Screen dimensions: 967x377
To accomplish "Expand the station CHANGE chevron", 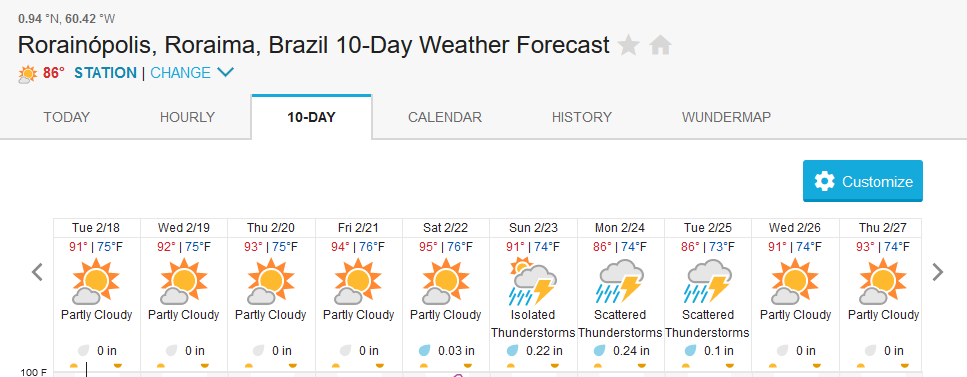I will (226, 73).
